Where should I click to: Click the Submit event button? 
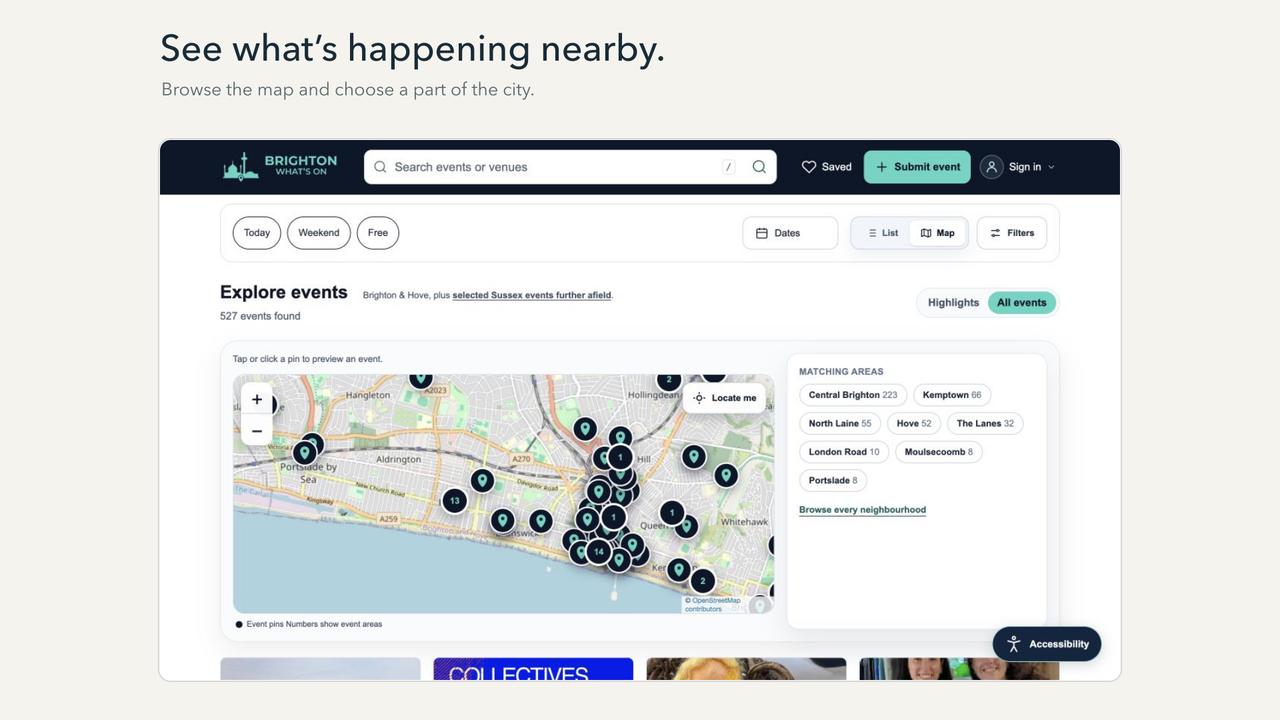[917, 167]
